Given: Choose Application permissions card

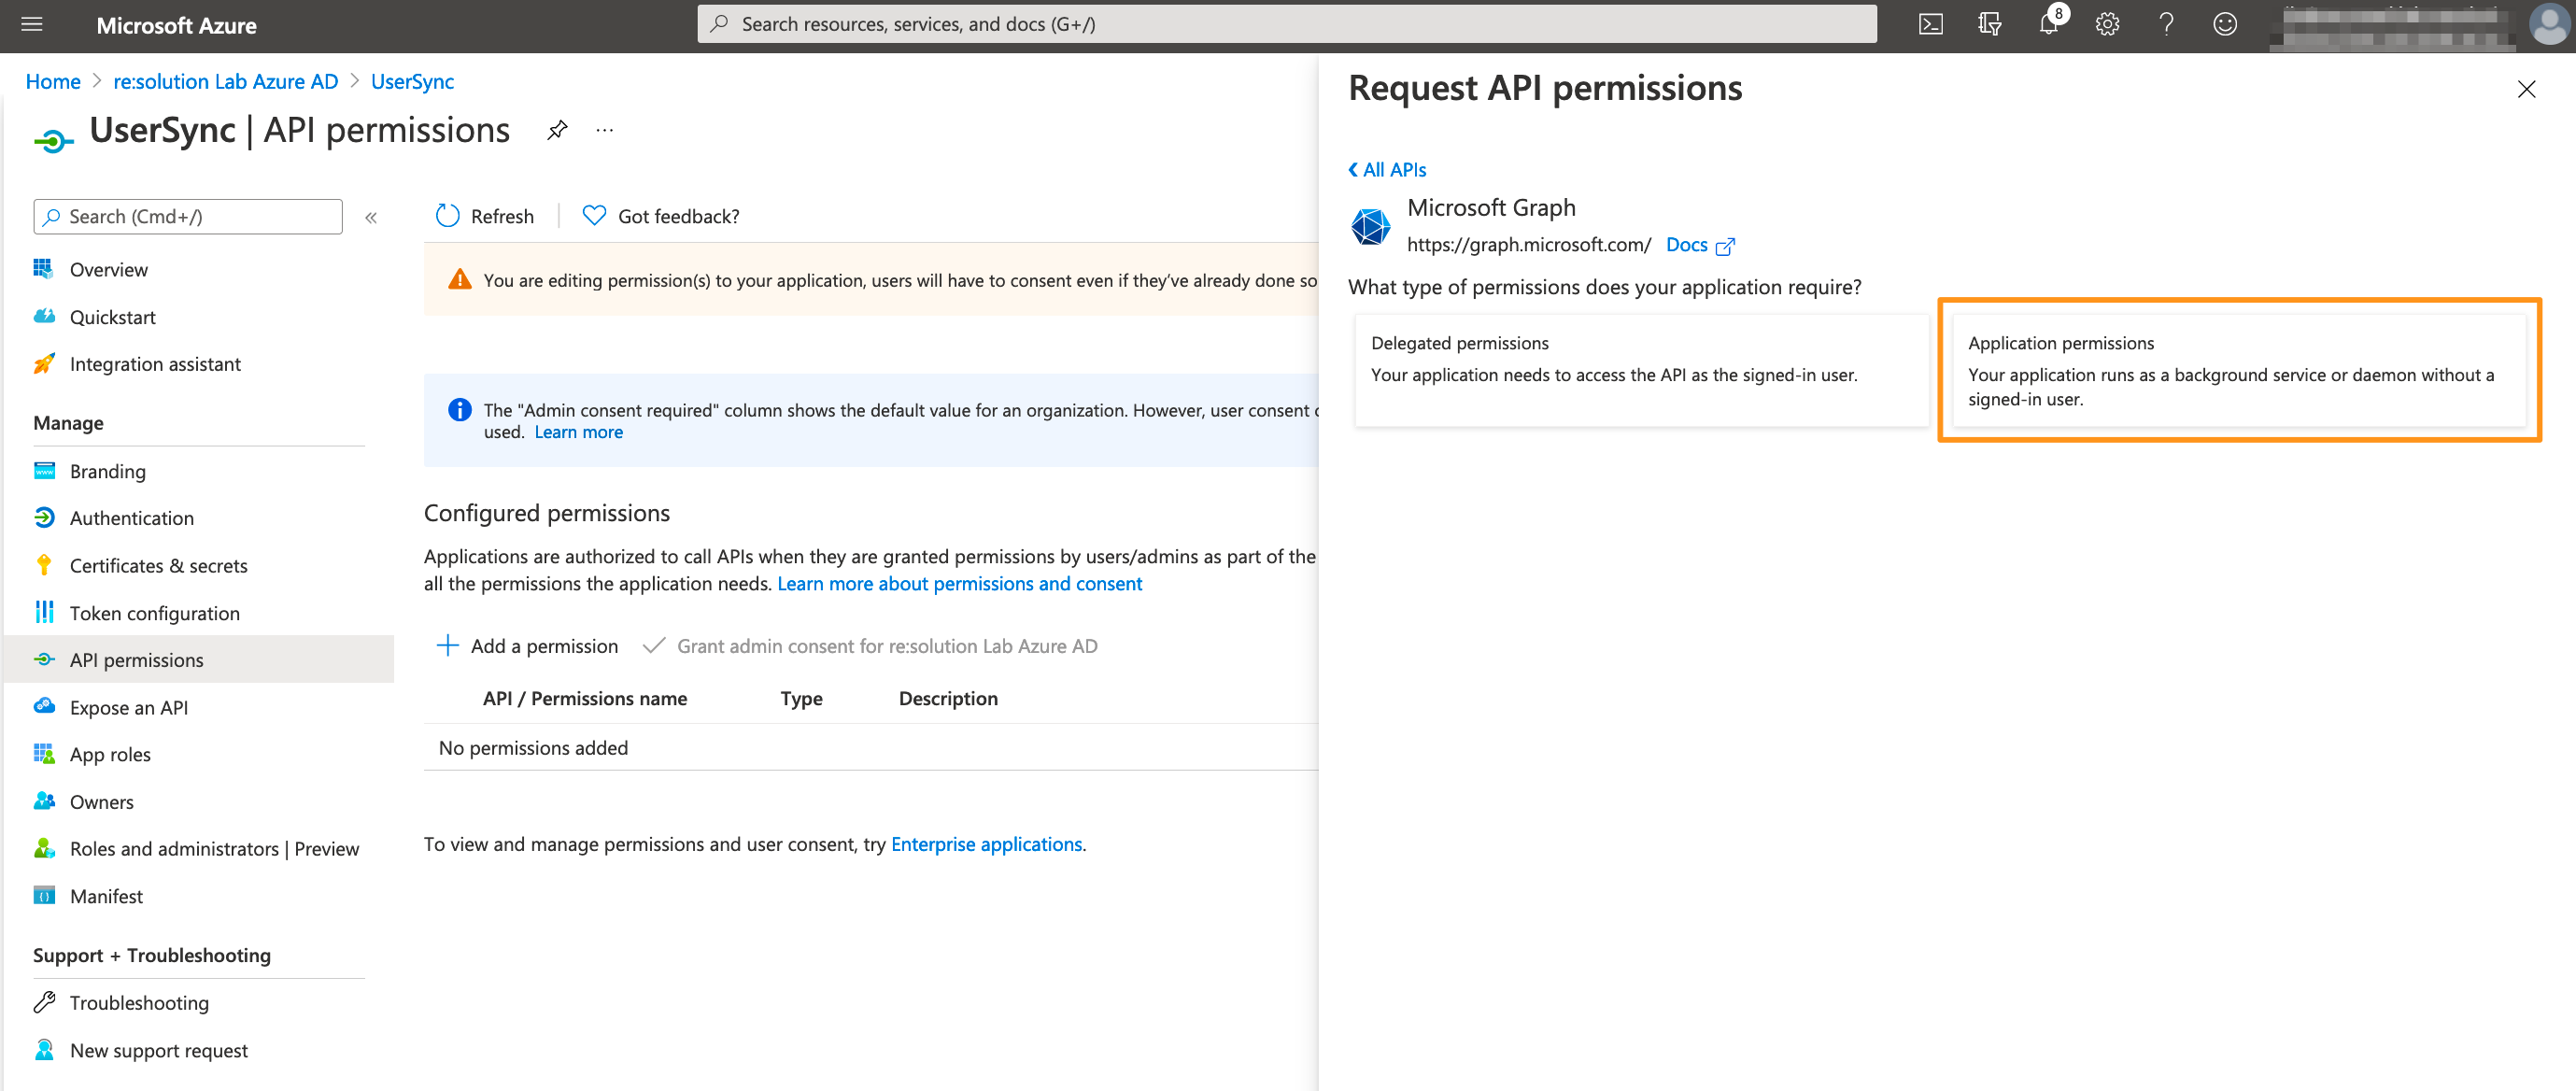Looking at the screenshot, I should click(2238, 370).
